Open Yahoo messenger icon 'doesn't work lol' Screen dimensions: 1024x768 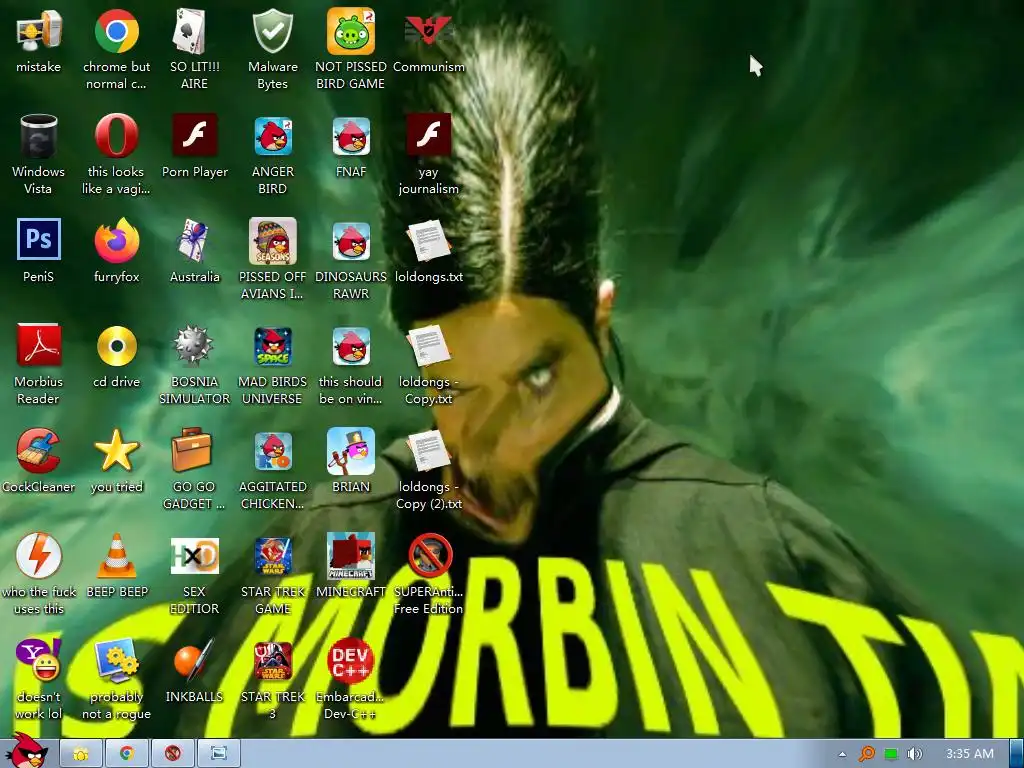click(39, 660)
